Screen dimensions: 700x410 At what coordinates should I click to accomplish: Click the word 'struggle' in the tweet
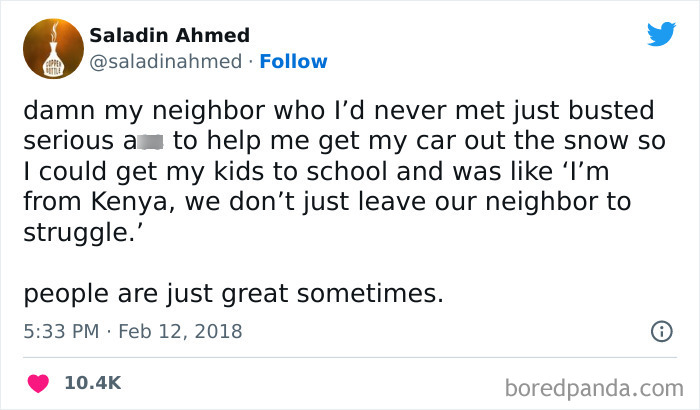point(73,231)
